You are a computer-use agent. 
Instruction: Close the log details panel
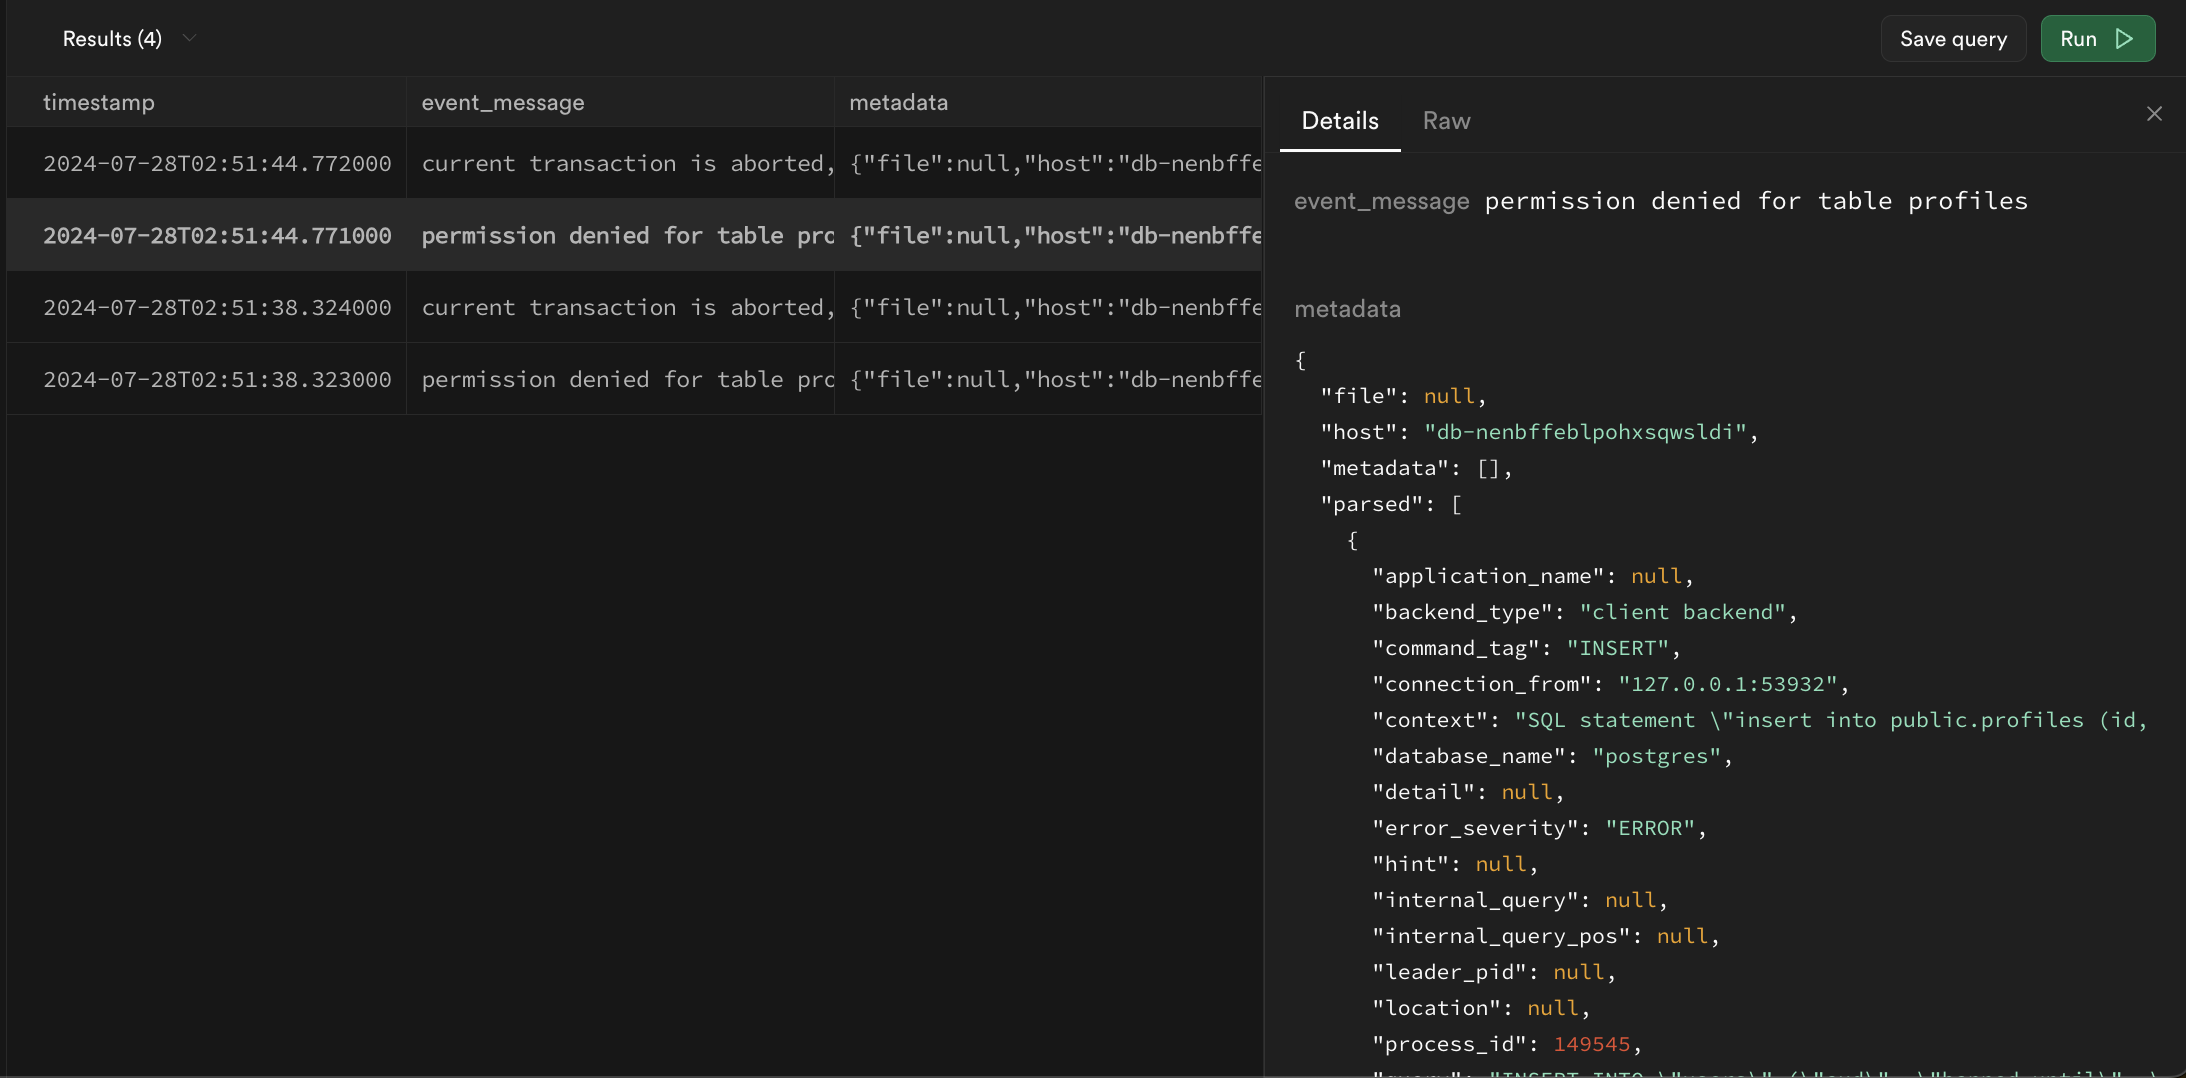point(2155,113)
